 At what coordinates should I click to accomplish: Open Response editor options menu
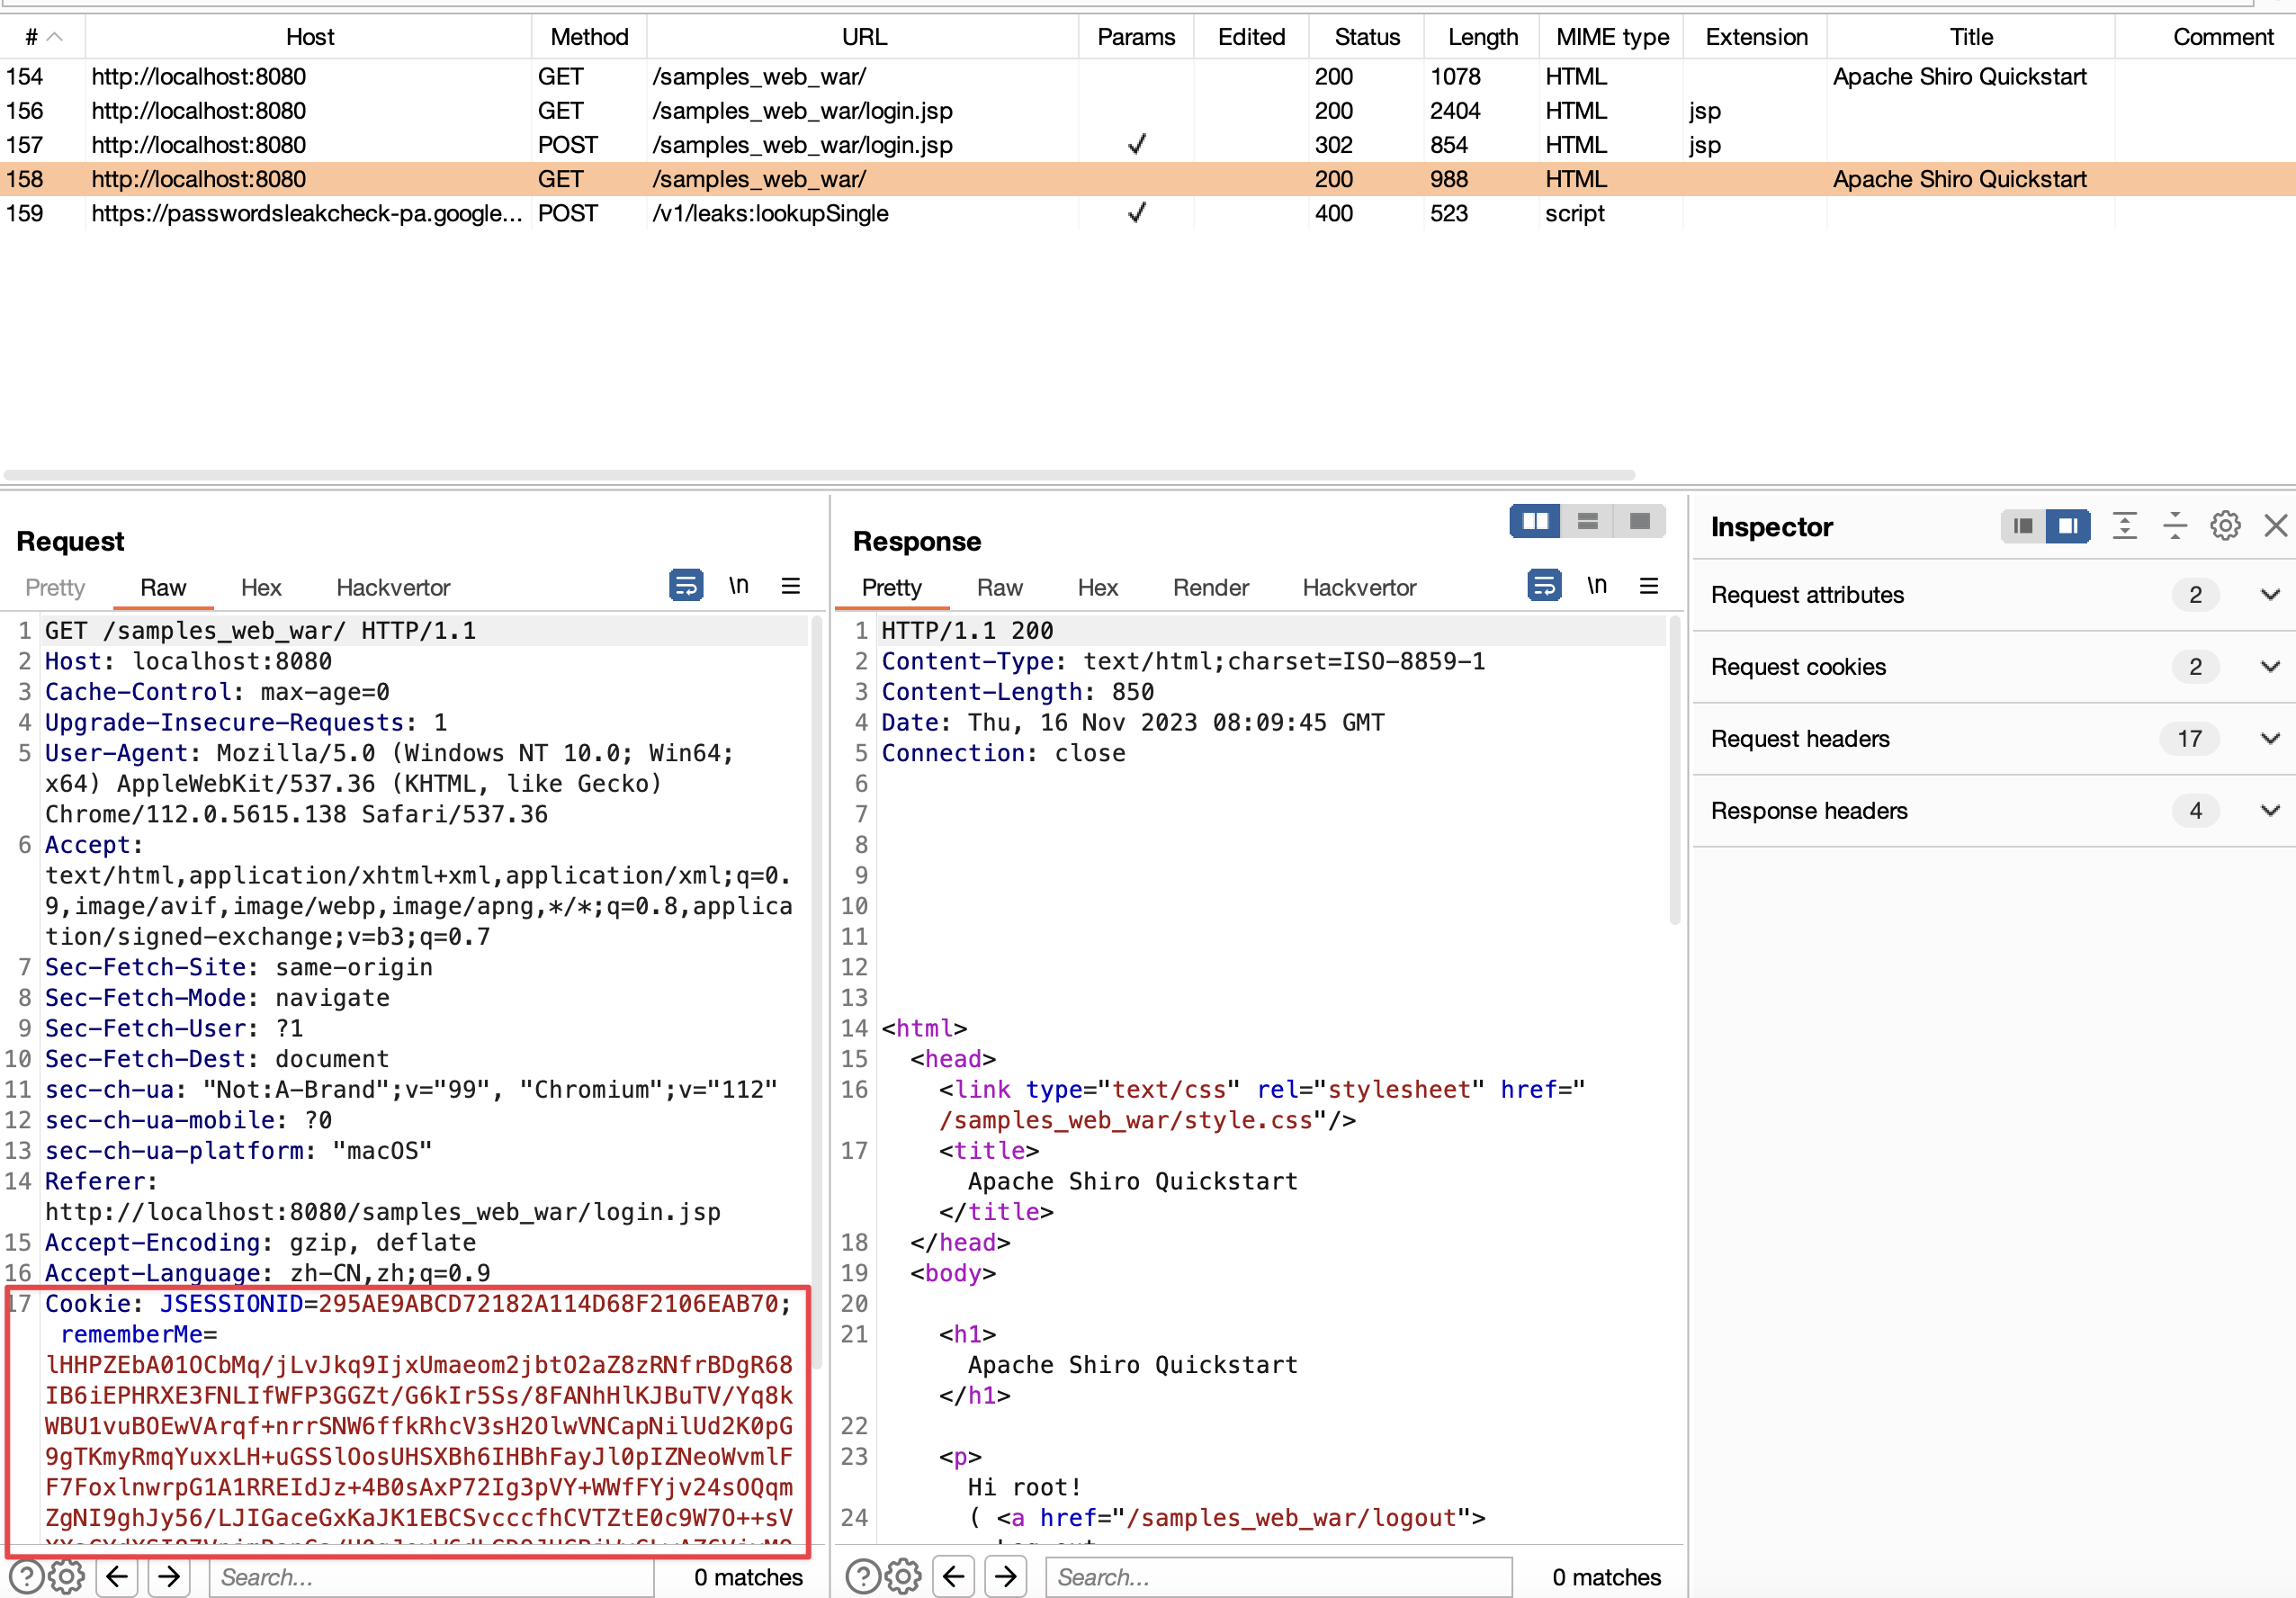1649,585
